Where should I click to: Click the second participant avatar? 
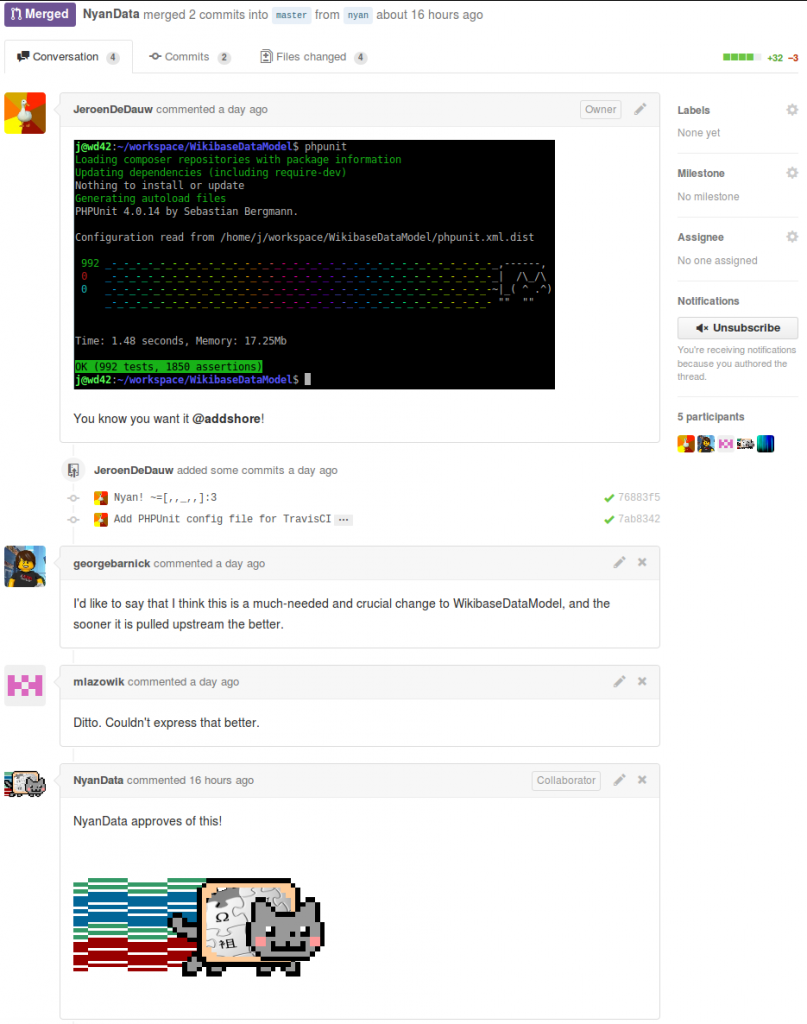tap(706, 444)
